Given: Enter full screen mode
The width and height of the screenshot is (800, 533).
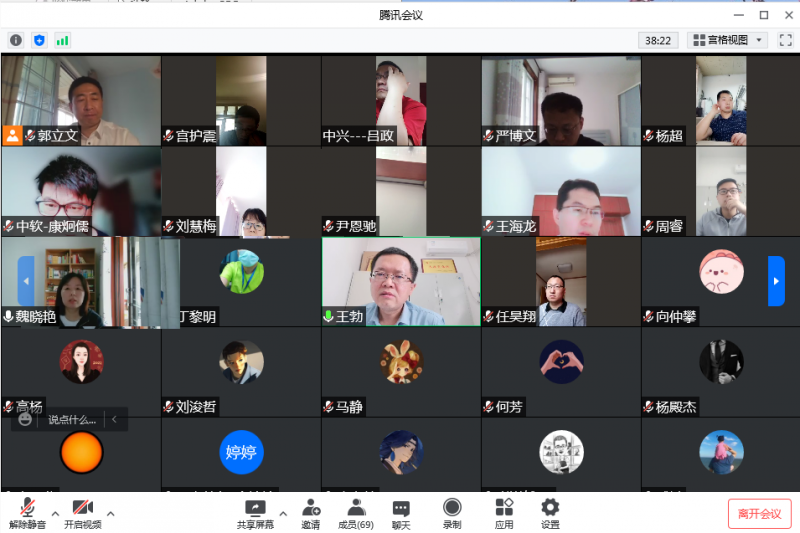Looking at the screenshot, I should click(x=786, y=40).
